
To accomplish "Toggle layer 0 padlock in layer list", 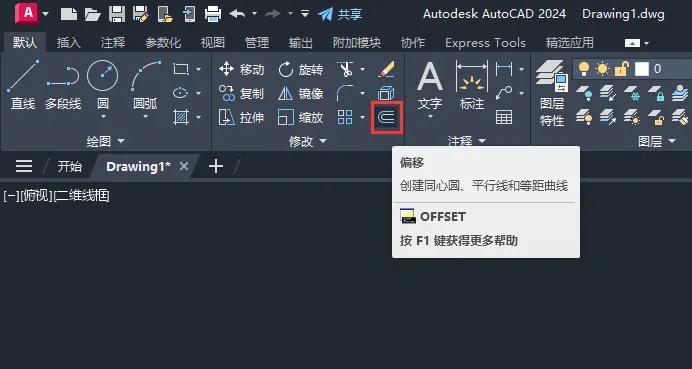I will (621, 69).
